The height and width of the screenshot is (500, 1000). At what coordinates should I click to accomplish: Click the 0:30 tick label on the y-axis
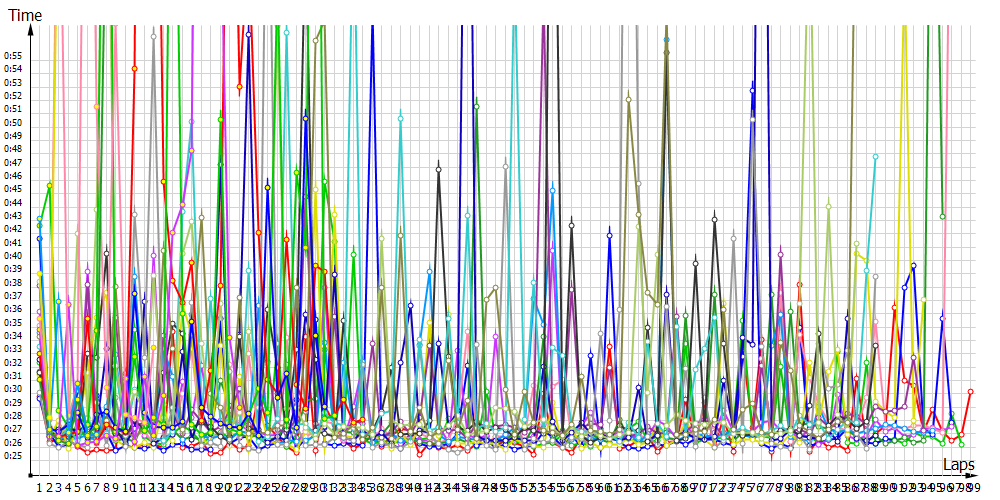(x=13, y=389)
